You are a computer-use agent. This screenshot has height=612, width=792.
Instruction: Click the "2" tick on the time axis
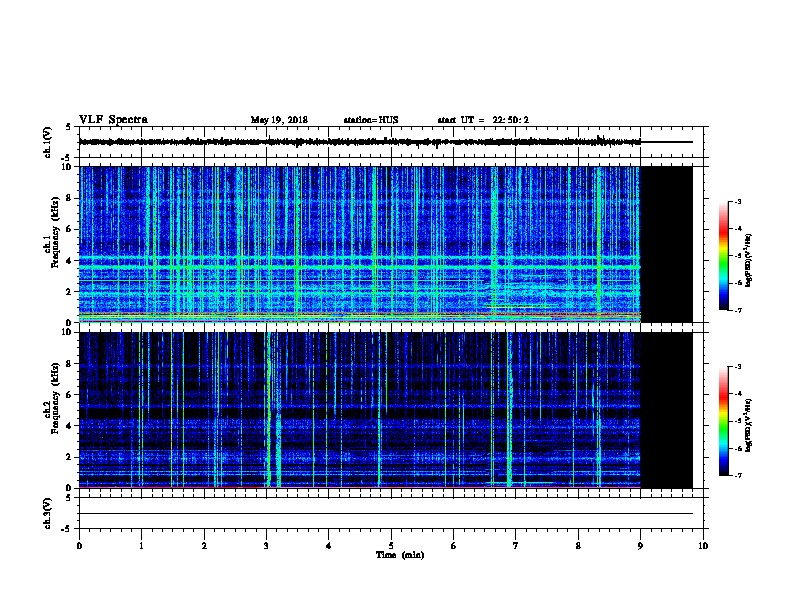point(204,545)
